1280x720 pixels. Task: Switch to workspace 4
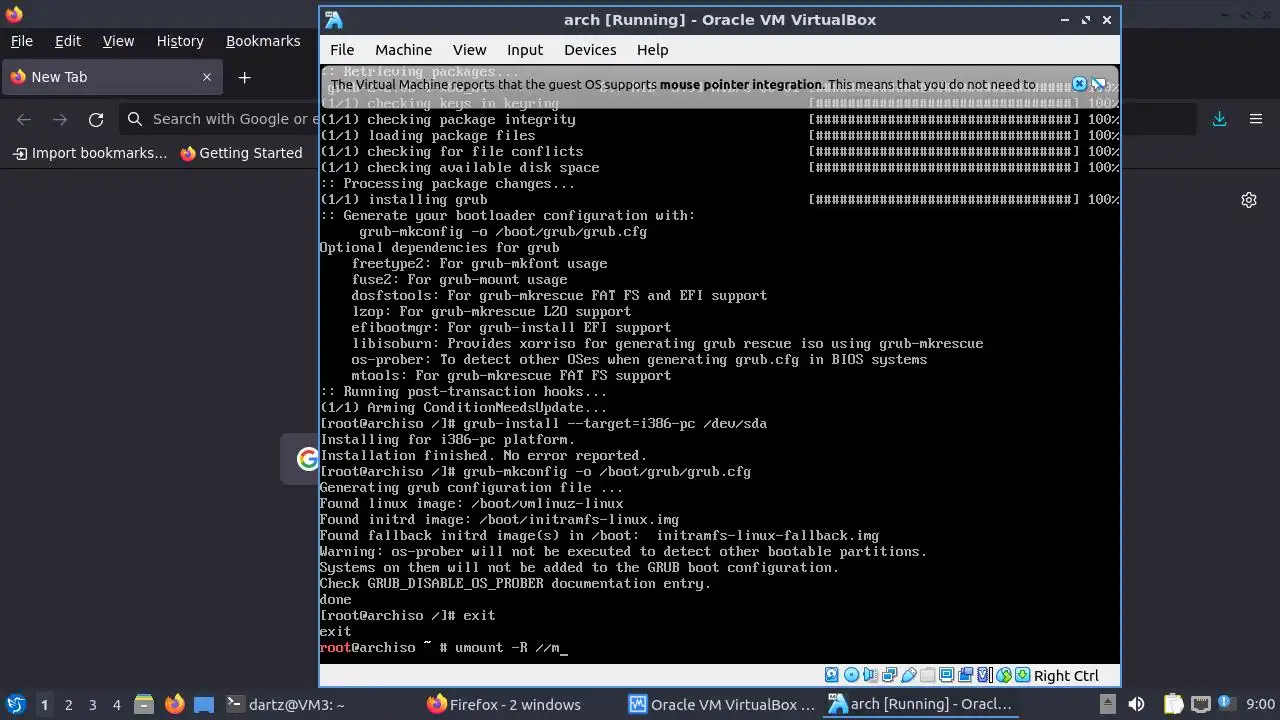[116, 705]
